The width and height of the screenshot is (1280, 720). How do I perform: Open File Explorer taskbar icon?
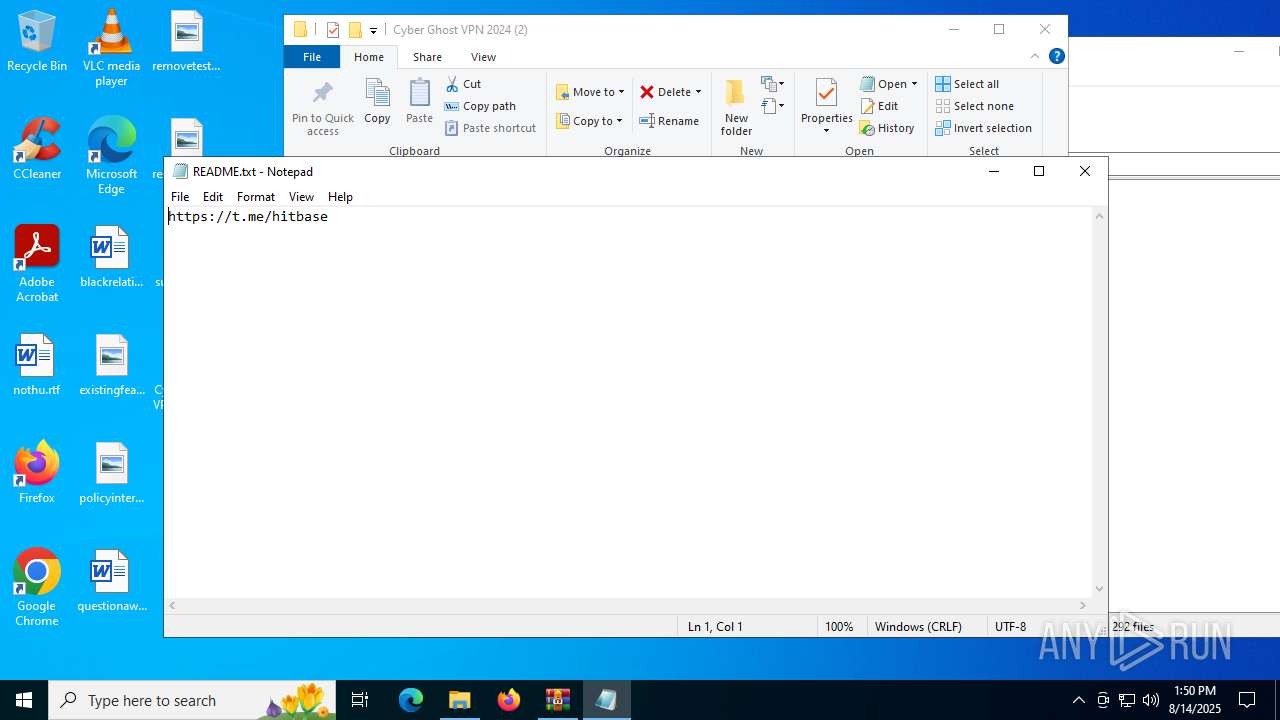(459, 700)
